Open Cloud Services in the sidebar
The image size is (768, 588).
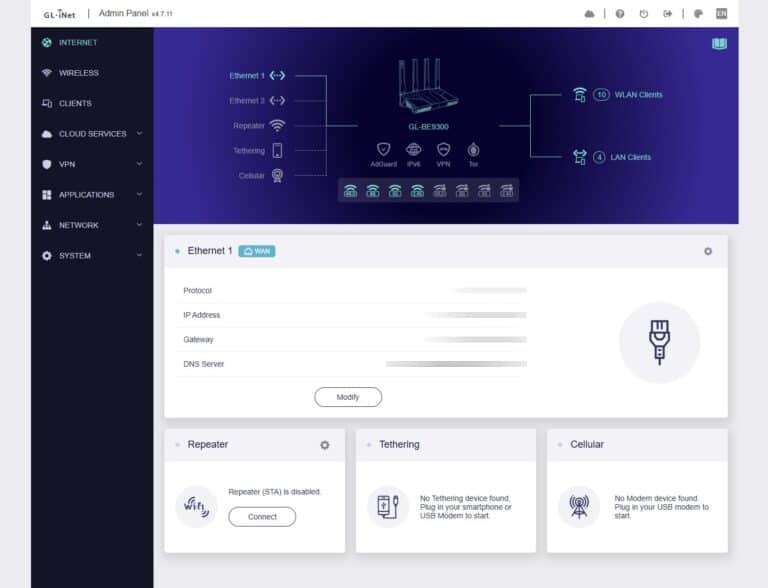coord(92,134)
